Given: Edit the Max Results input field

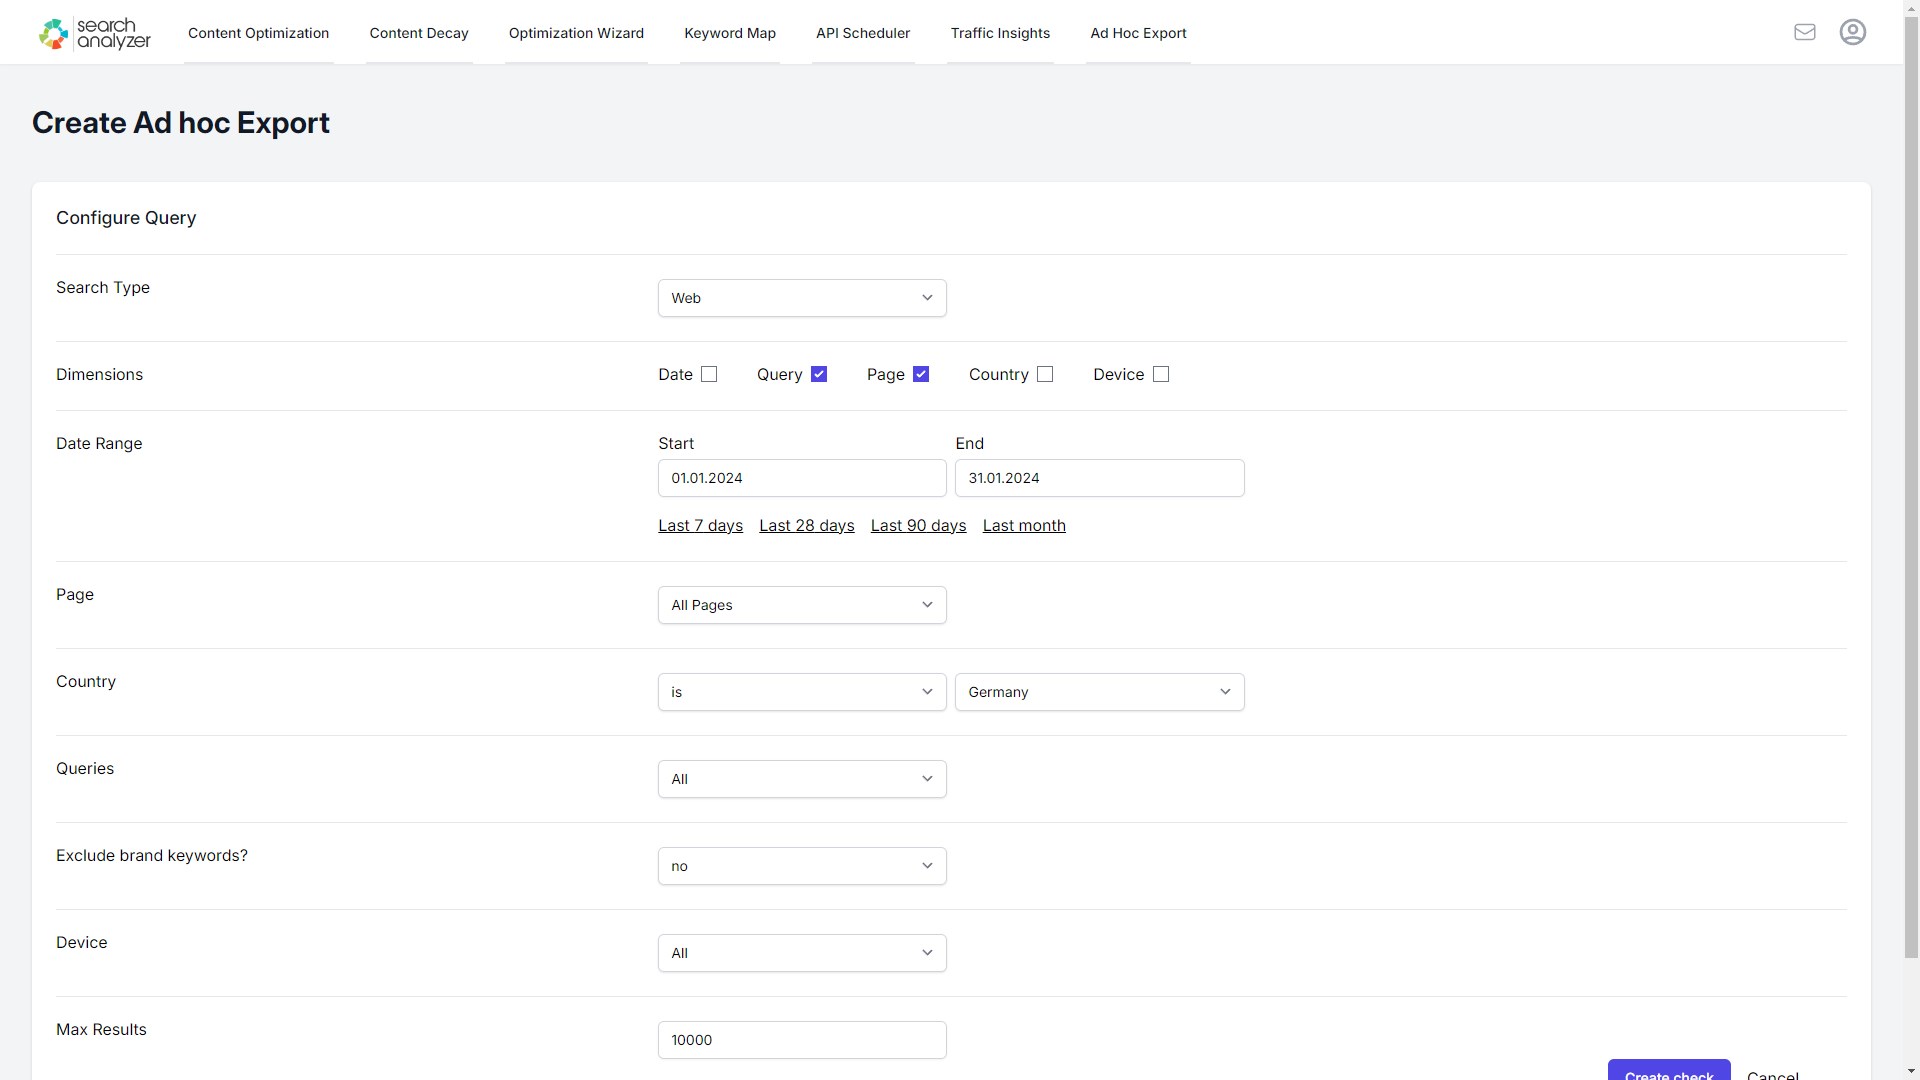Looking at the screenshot, I should [x=801, y=1039].
